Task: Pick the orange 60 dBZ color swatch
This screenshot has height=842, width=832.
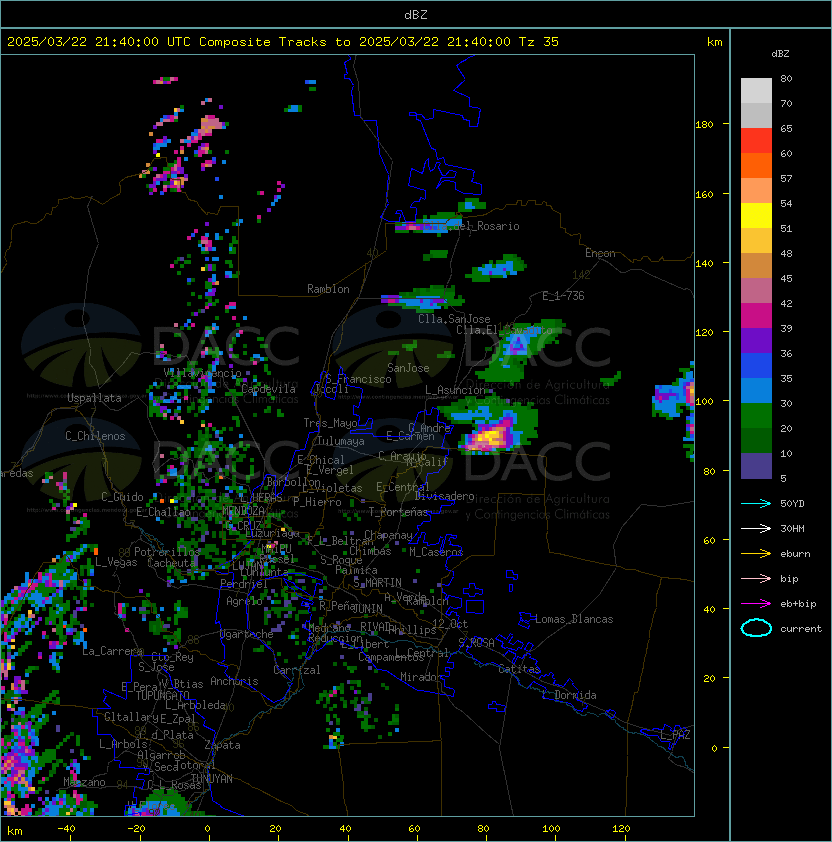Action: [756, 166]
